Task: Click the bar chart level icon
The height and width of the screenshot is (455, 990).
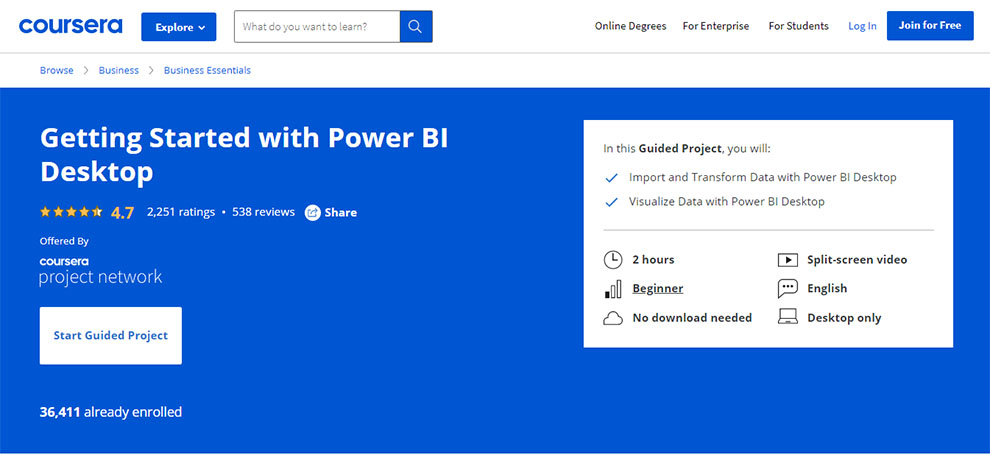Action: point(613,288)
